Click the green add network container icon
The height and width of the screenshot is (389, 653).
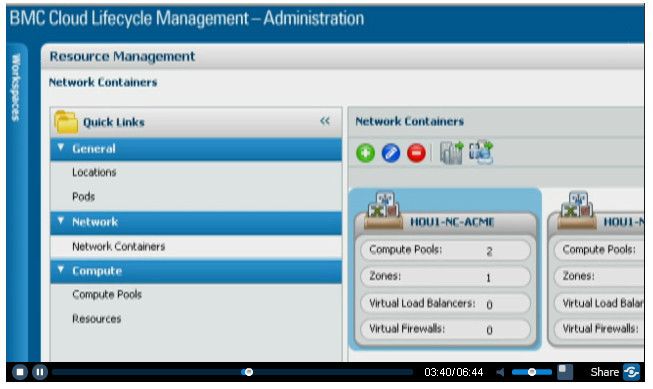(365, 153)
